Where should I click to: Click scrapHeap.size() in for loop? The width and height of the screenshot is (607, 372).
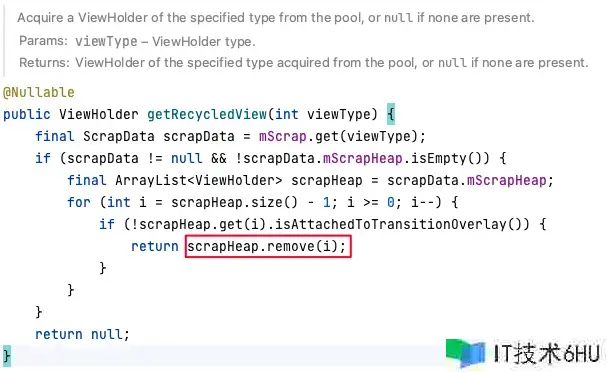[x=235, y=202]
